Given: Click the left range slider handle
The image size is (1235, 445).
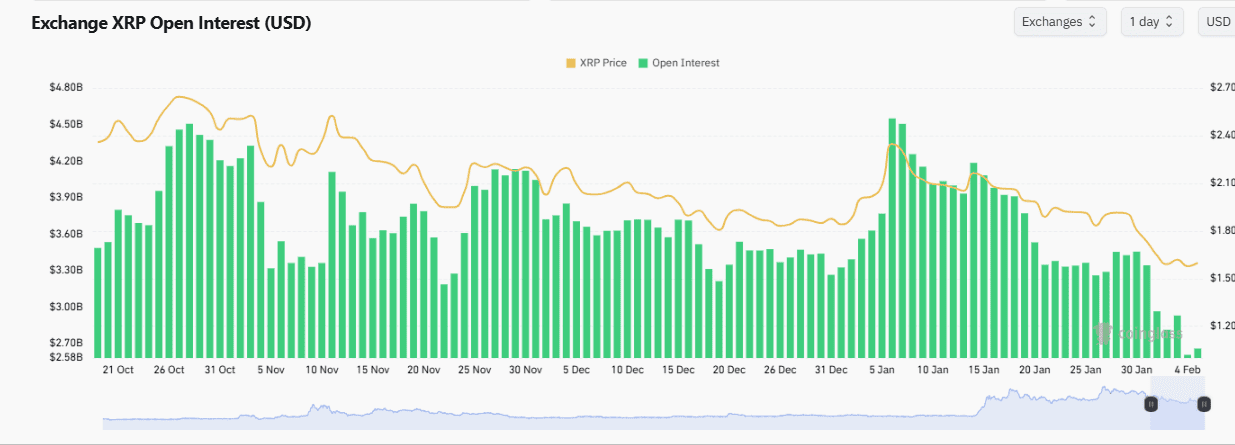Looking at the screenshot, I should click(x=1151, y=404).
